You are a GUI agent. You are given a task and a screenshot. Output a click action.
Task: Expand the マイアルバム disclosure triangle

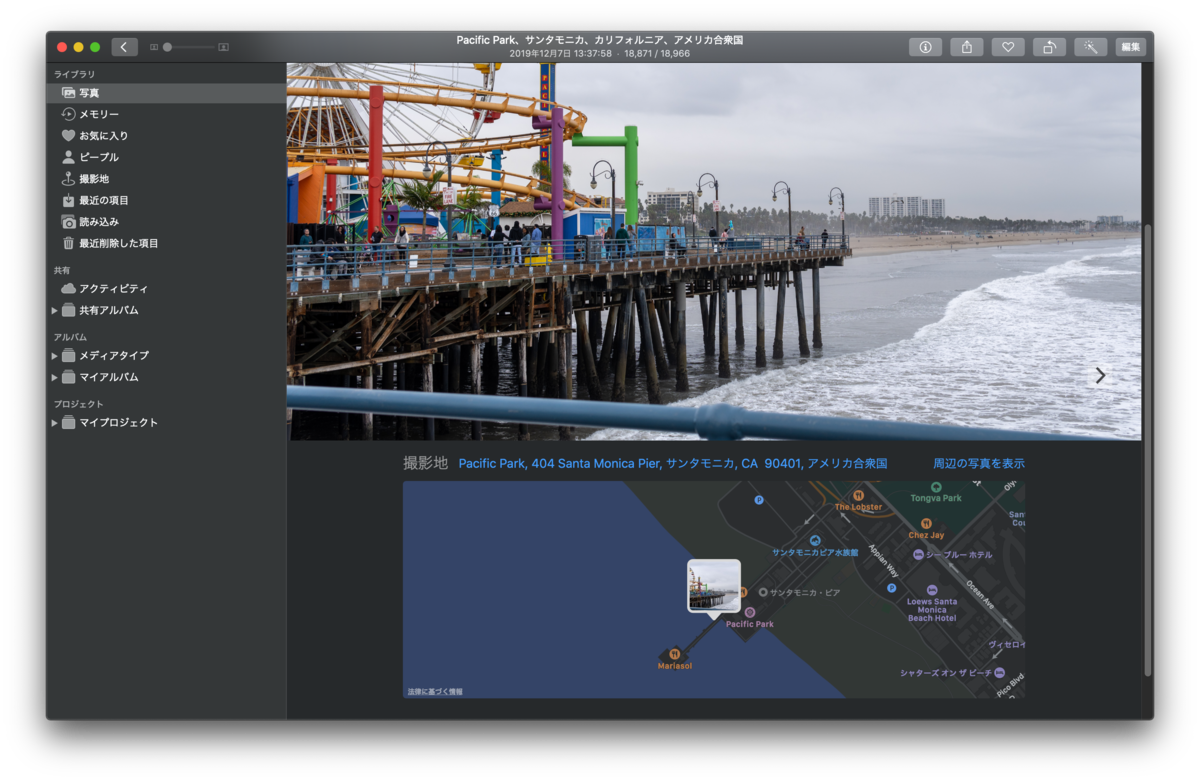[x=55, y=378]
